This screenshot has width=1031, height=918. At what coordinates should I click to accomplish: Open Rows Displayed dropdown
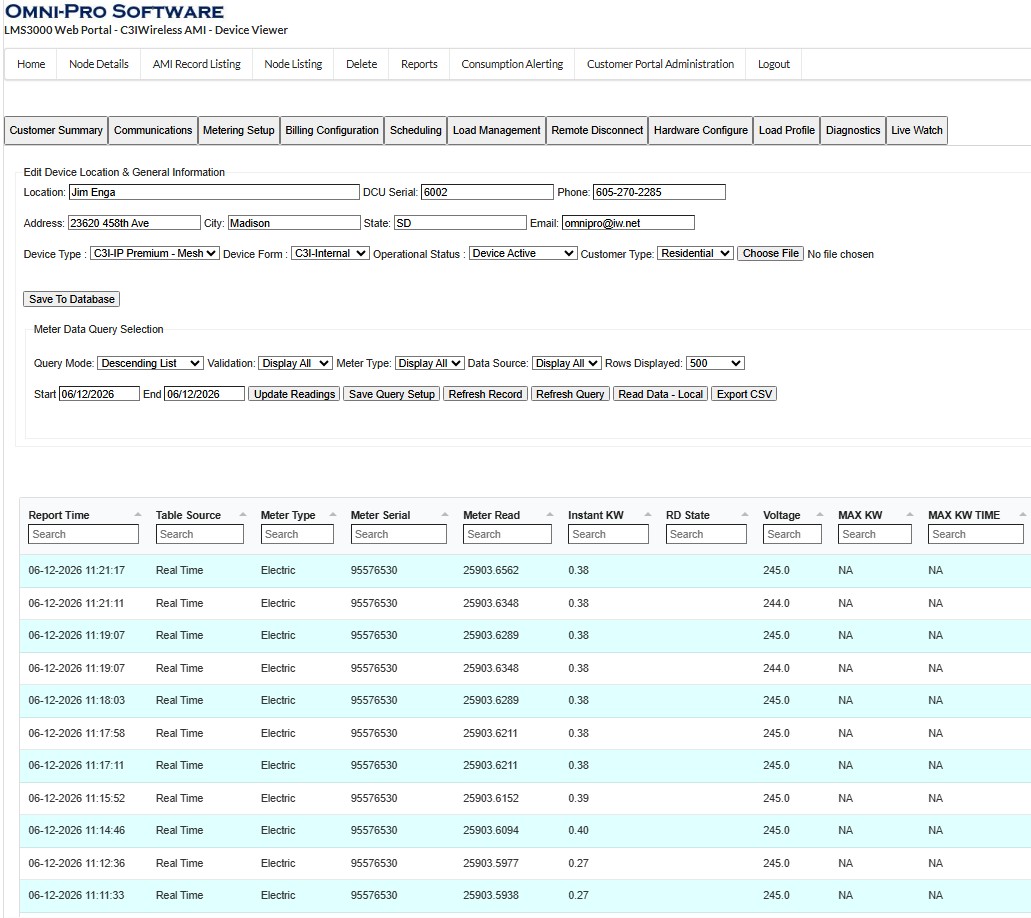715,363
